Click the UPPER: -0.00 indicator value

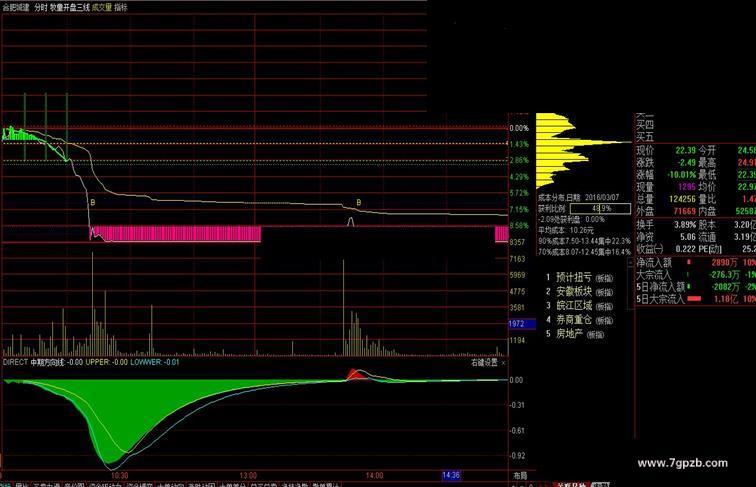[107, 362]
